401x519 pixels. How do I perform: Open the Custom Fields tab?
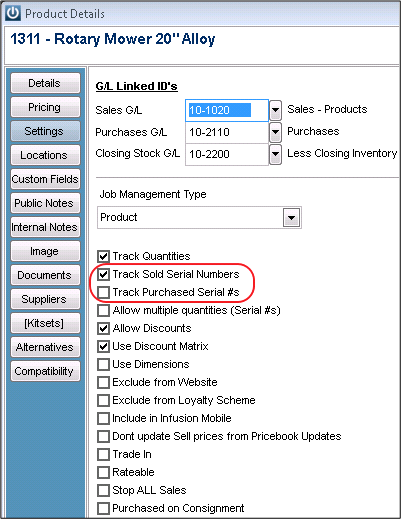coord(45,179)
